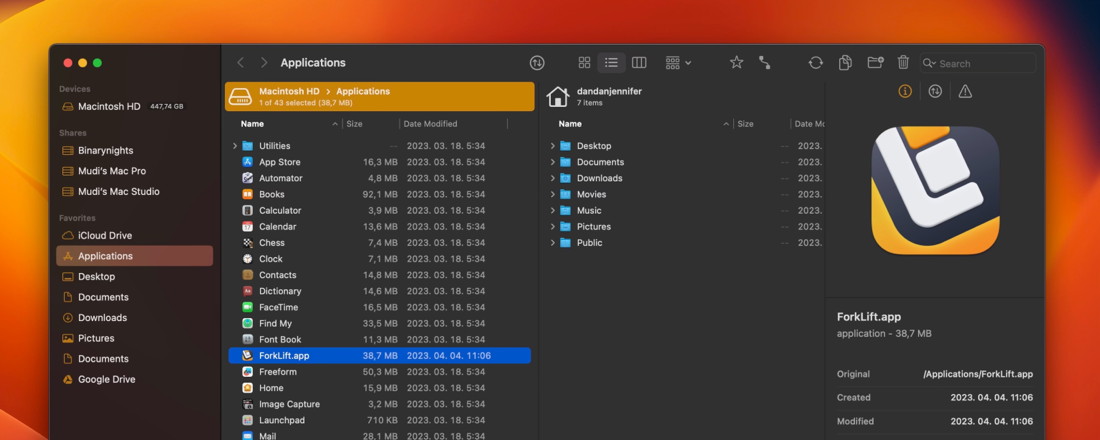This screenshot has width=1100, height=440.
Task: Create a new folder from the toolbar
Action: coord(875,63)
